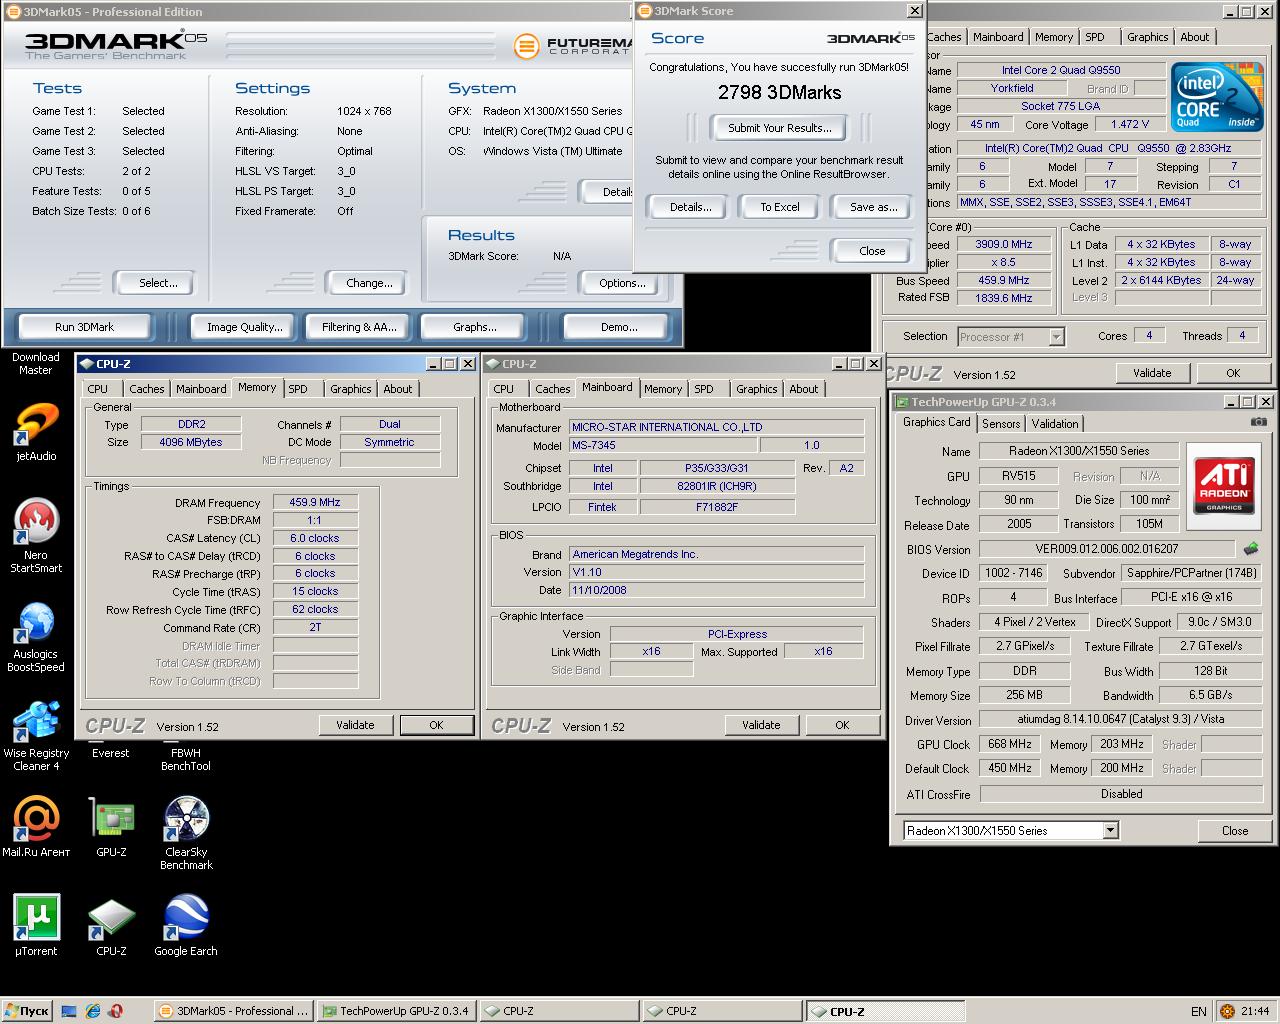Click the MS-7345 model field
Screen dimensions: 1280x1024
[x=663, y=445]
